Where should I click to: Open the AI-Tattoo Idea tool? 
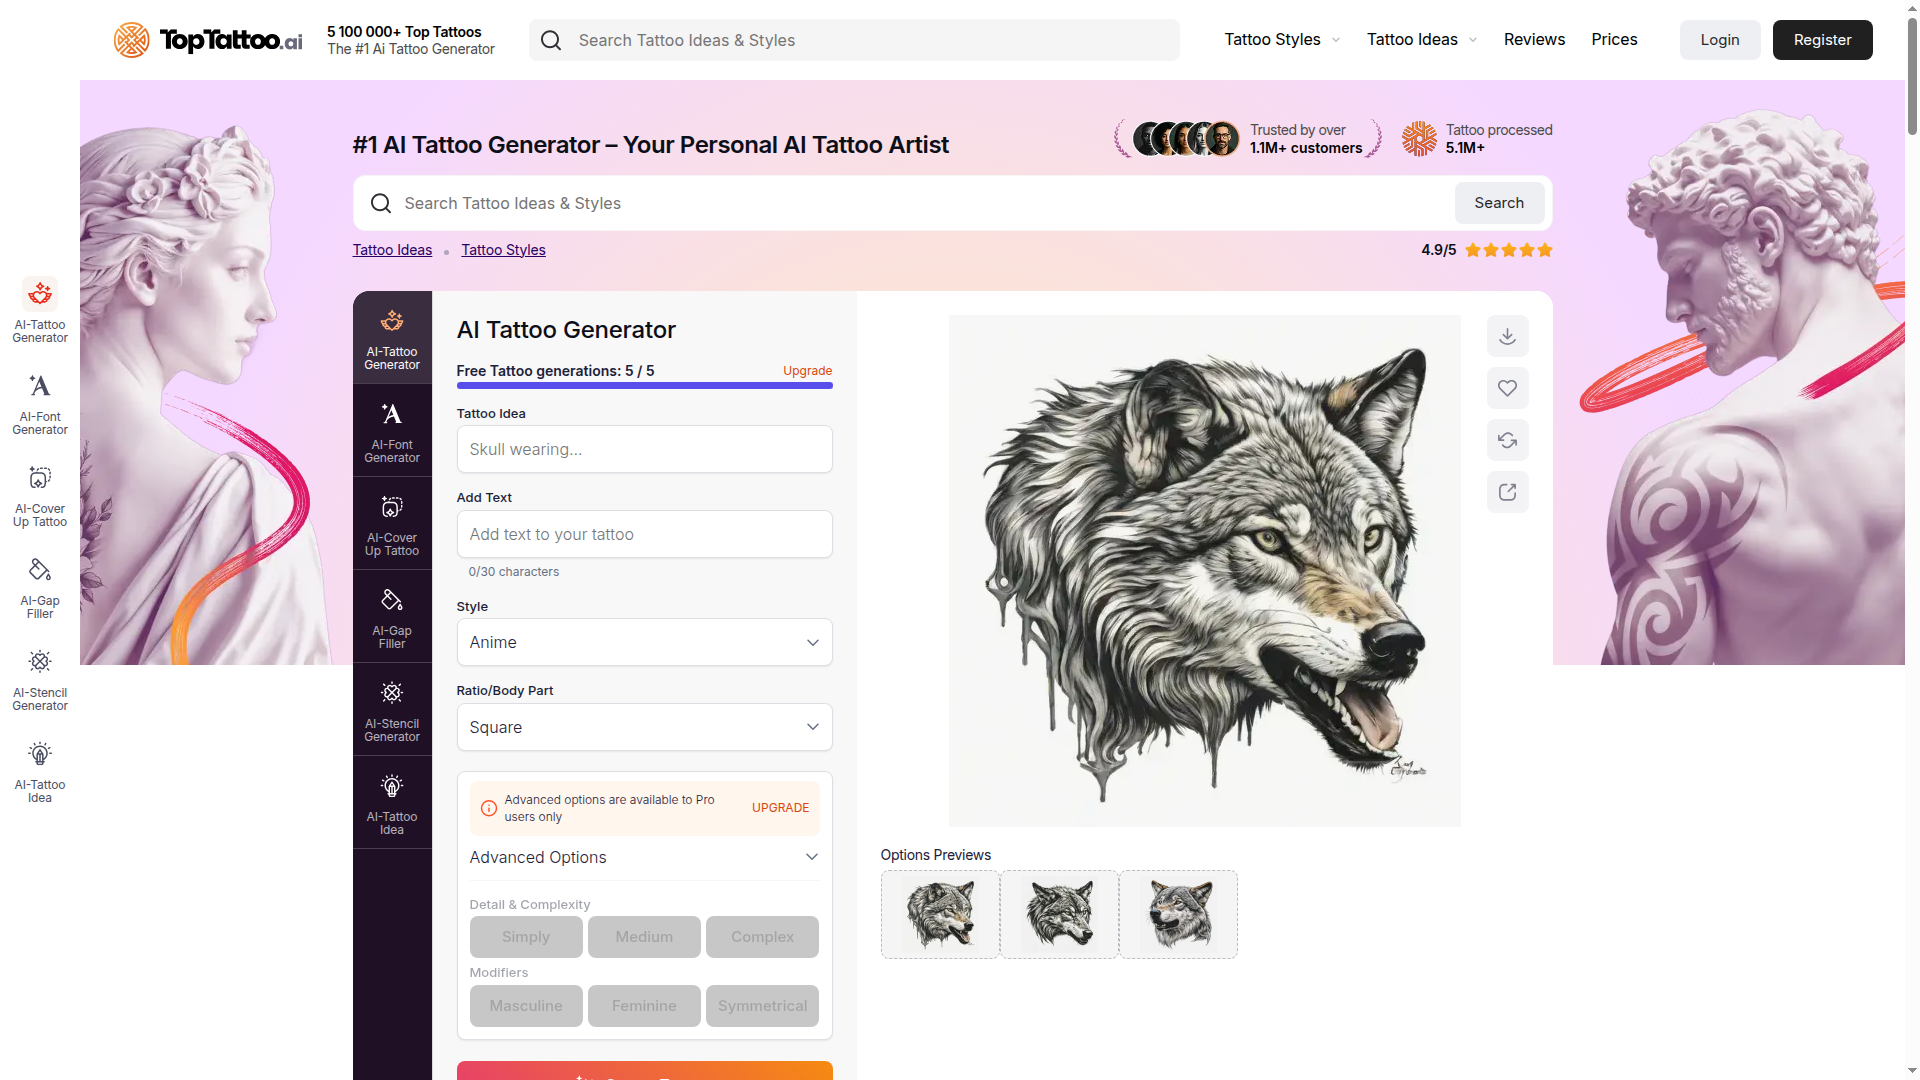tap(391, 801)
